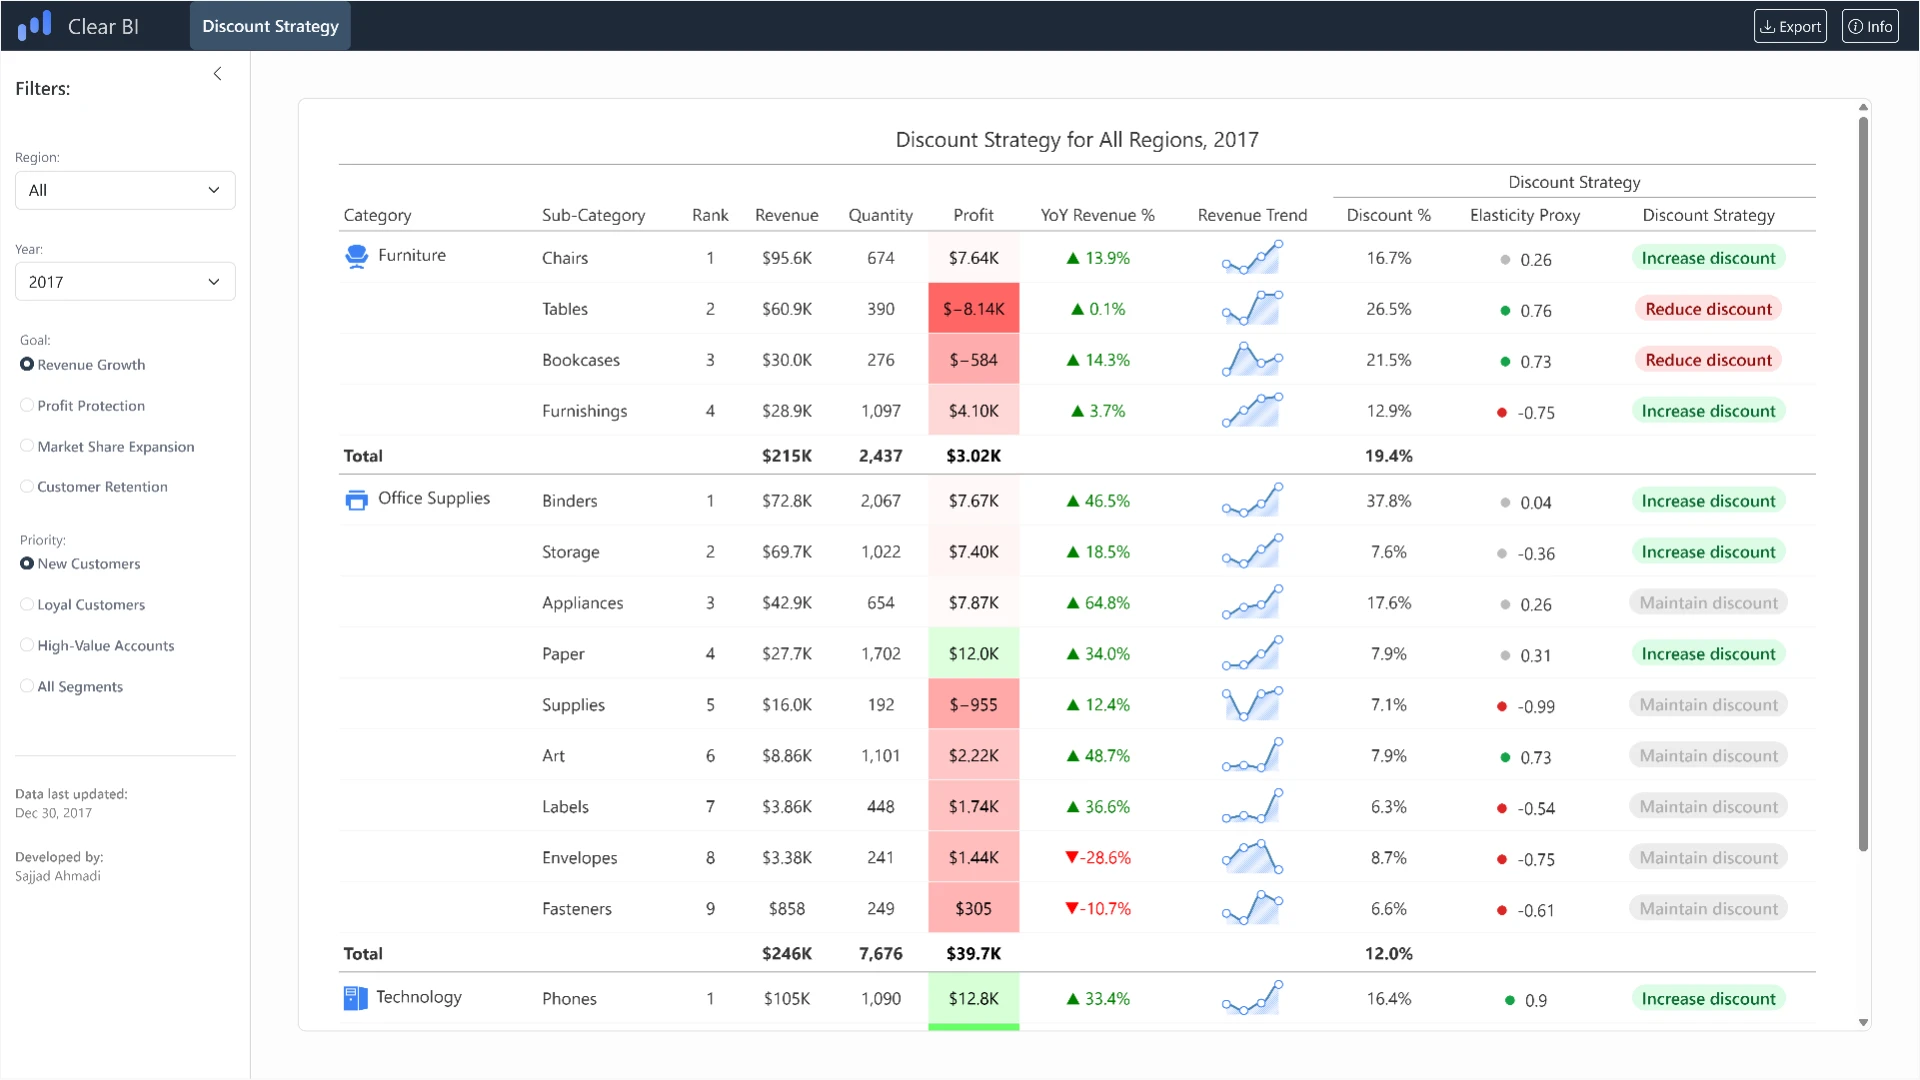The width and height of the screenshot is (1920, 1080).
Task: Click the Storage revenue trend sparkline
Action: click(x=1252, y=552)
